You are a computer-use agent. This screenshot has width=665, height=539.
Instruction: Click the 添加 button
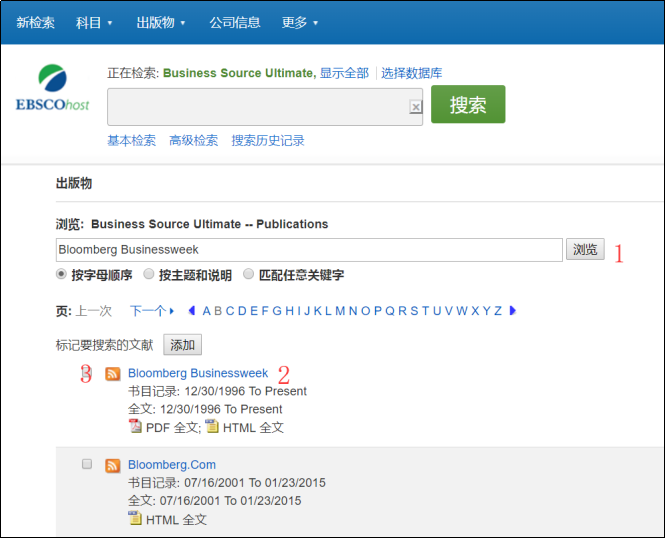tap(182, 345)
